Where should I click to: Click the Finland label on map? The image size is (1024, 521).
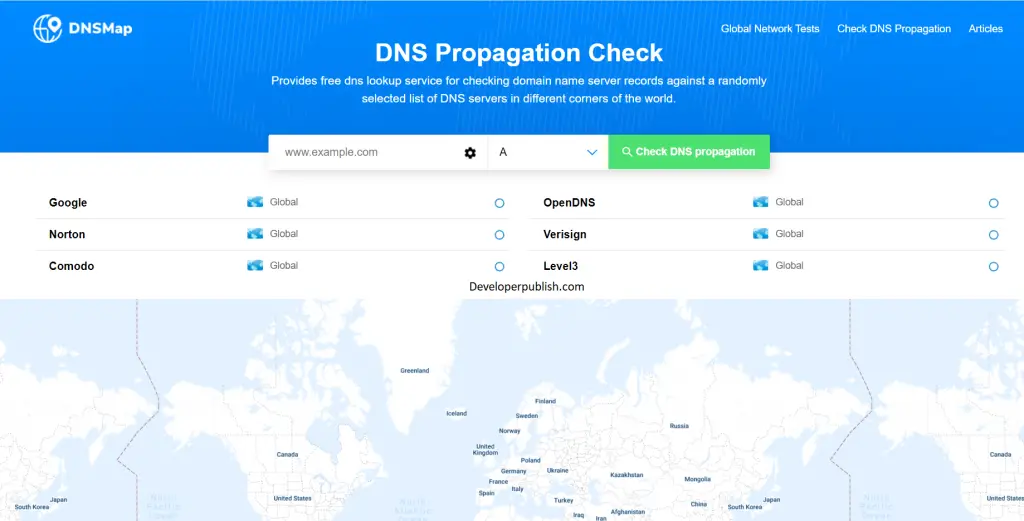[x=545, y=401]
